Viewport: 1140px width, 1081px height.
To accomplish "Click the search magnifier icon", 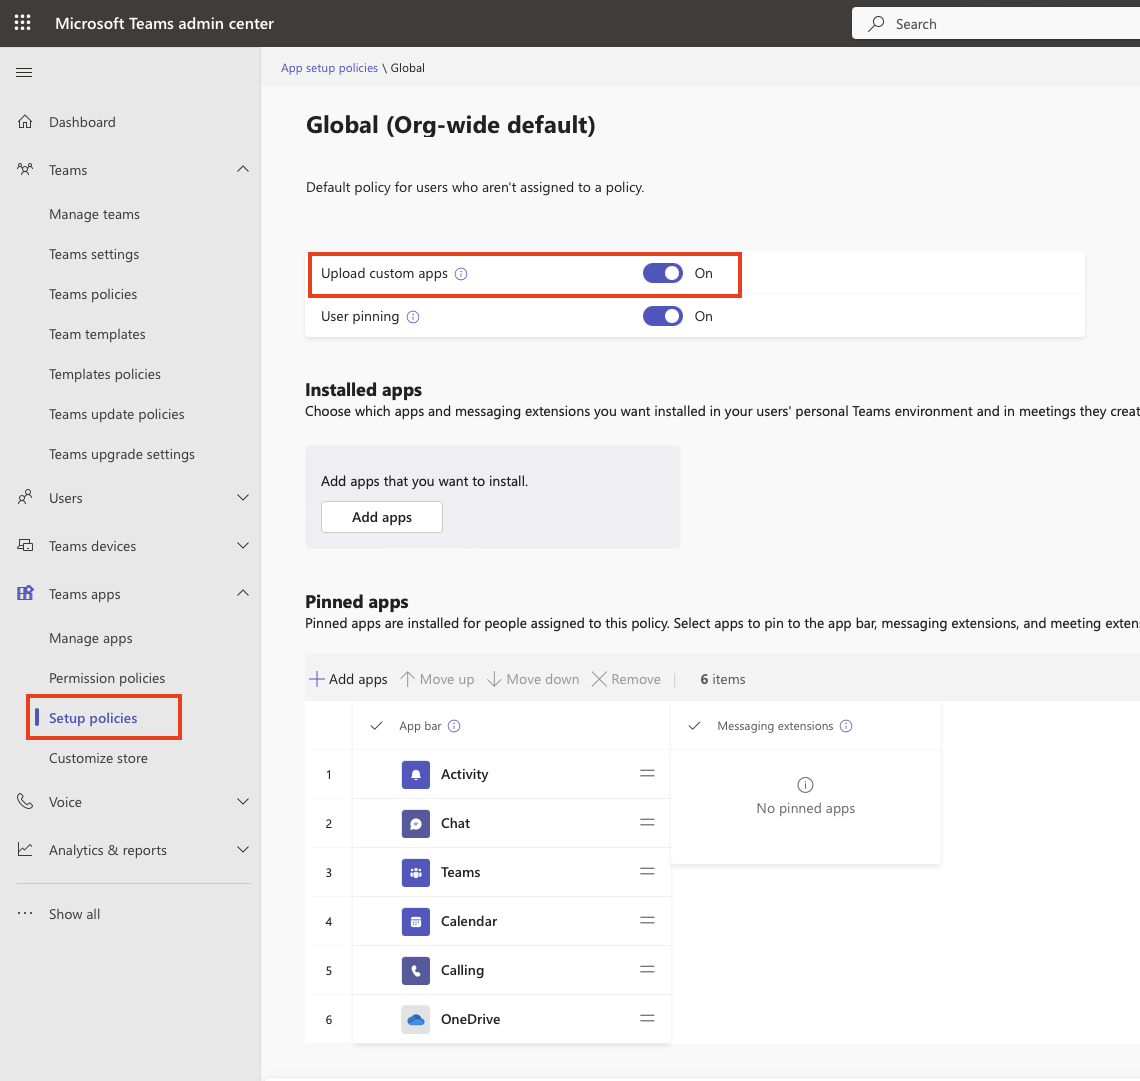I will tap(876, 24).
